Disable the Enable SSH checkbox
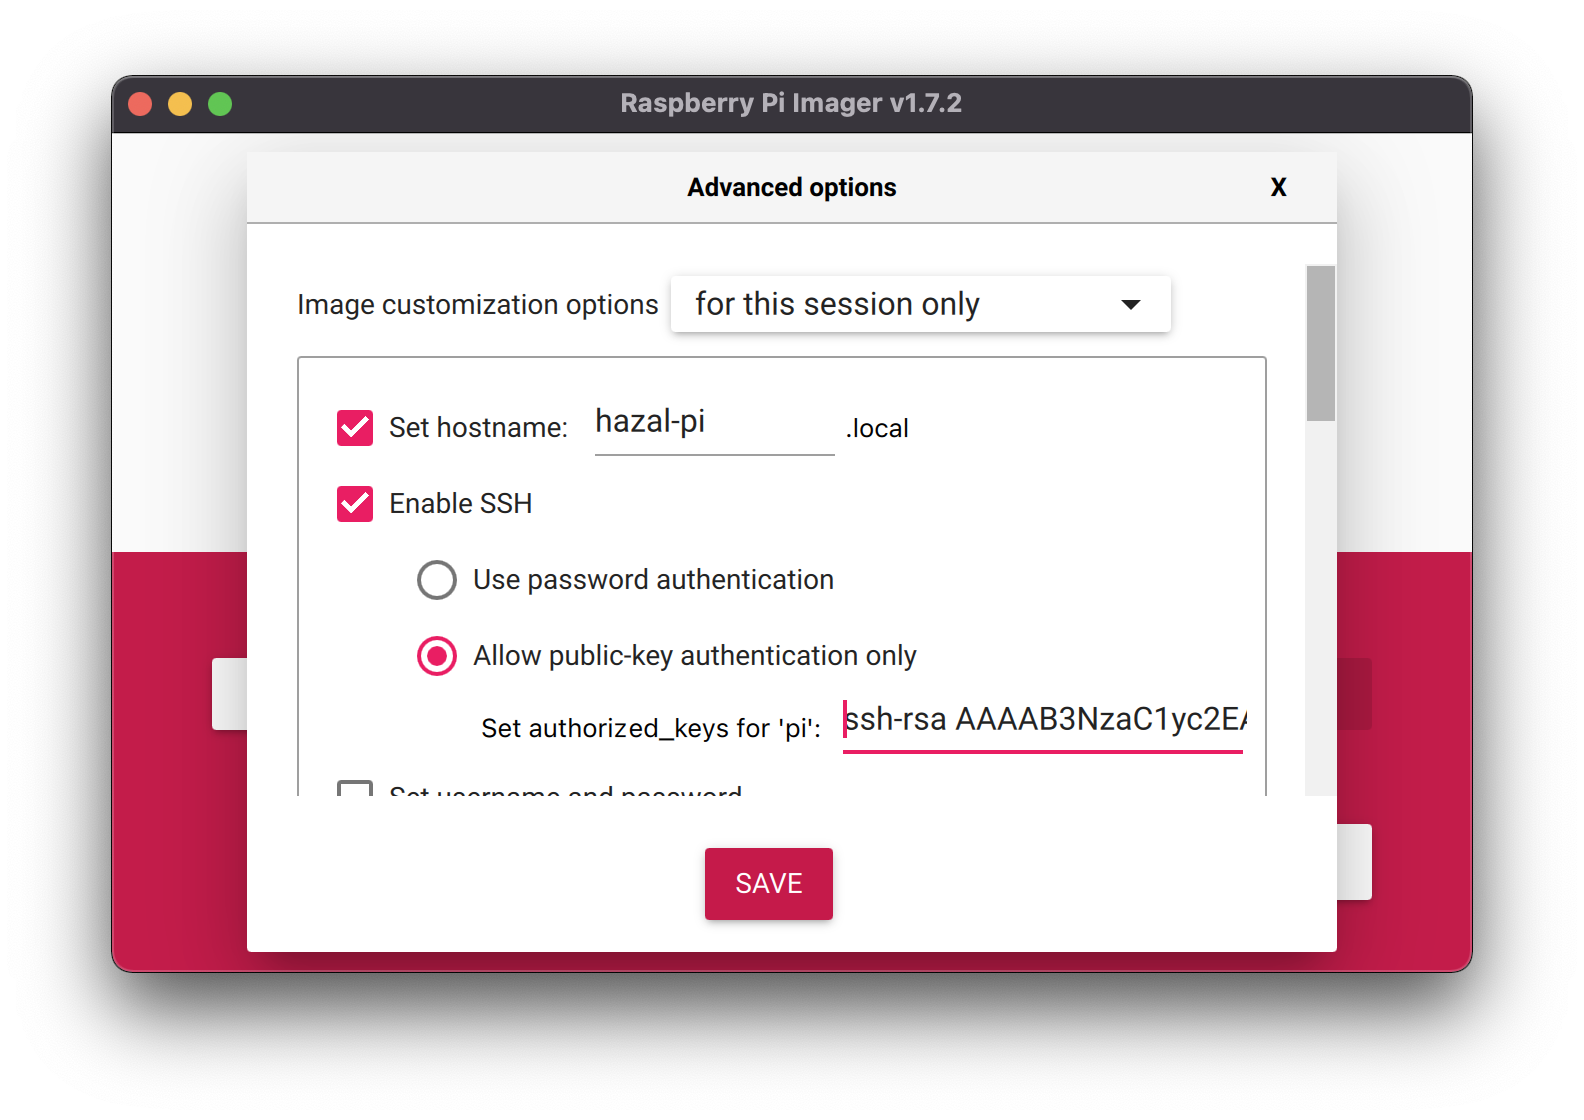 click(355, 504)
